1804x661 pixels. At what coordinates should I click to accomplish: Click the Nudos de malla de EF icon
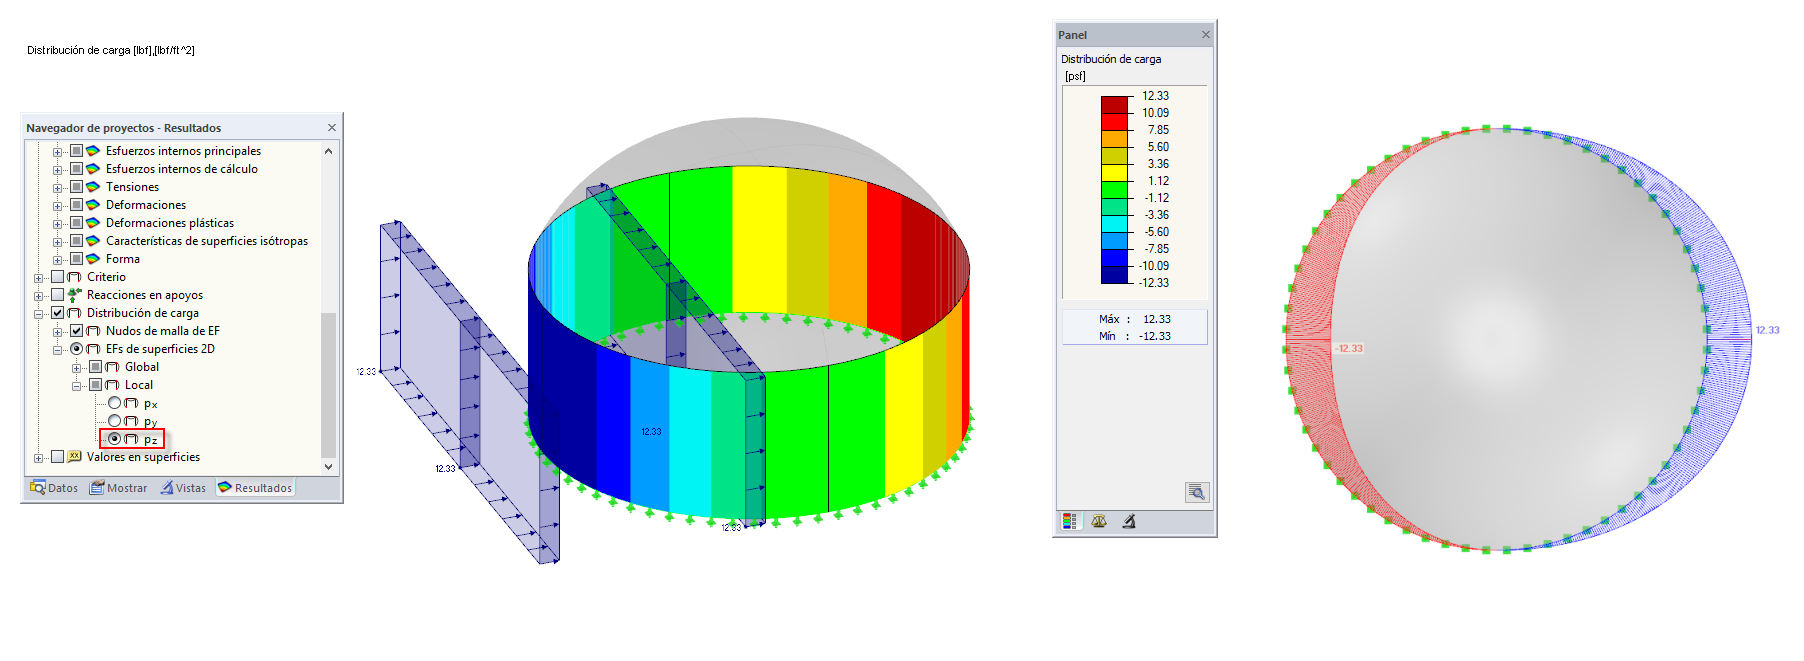point(93,331)
